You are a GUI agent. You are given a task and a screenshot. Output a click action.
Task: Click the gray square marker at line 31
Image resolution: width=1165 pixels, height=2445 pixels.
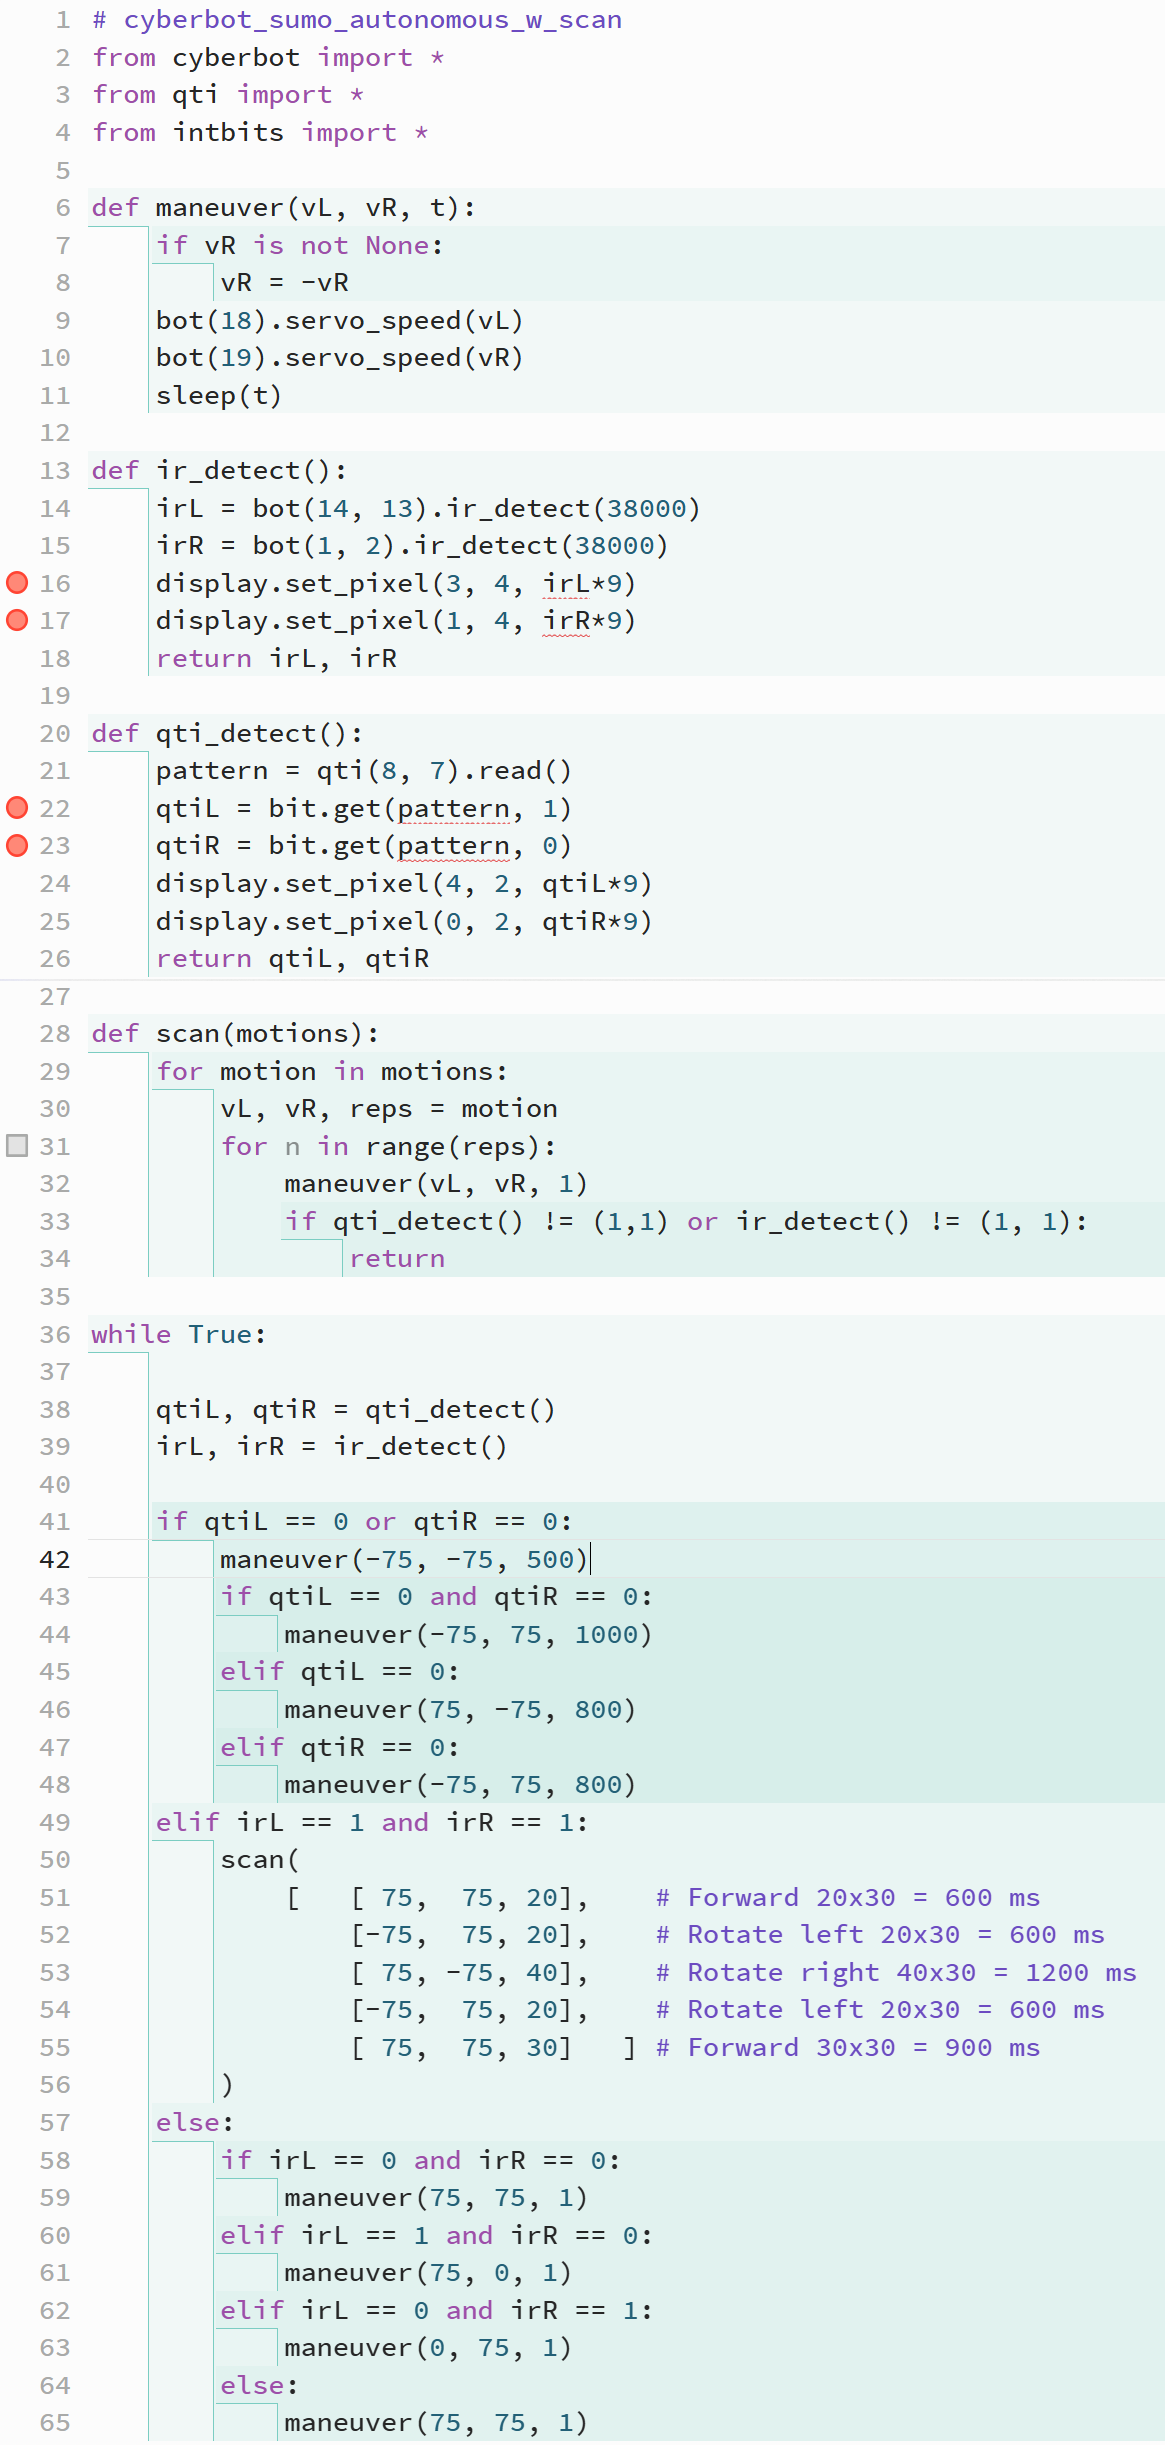tap(17, 1146)
